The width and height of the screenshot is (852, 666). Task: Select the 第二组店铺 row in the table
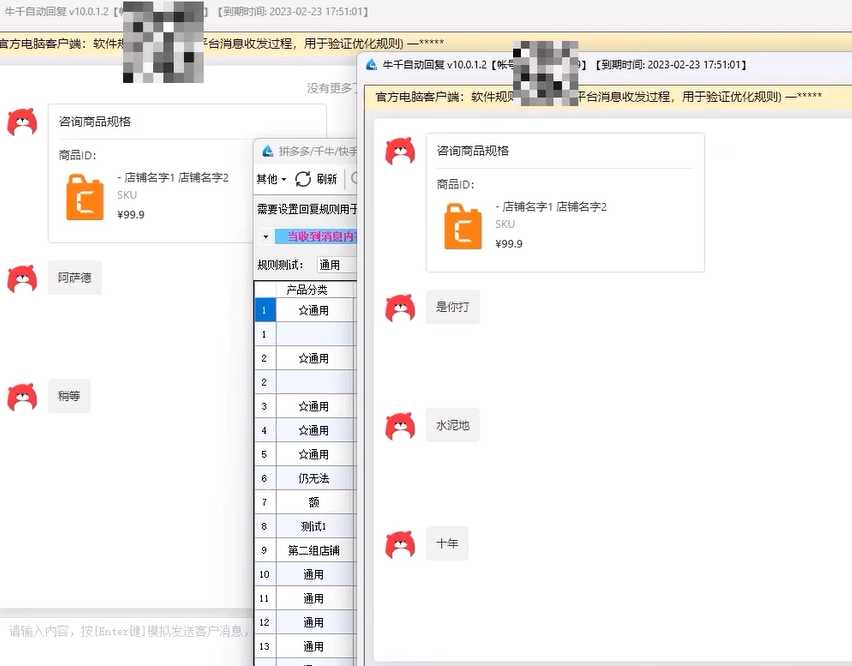[x=314, y=550]
